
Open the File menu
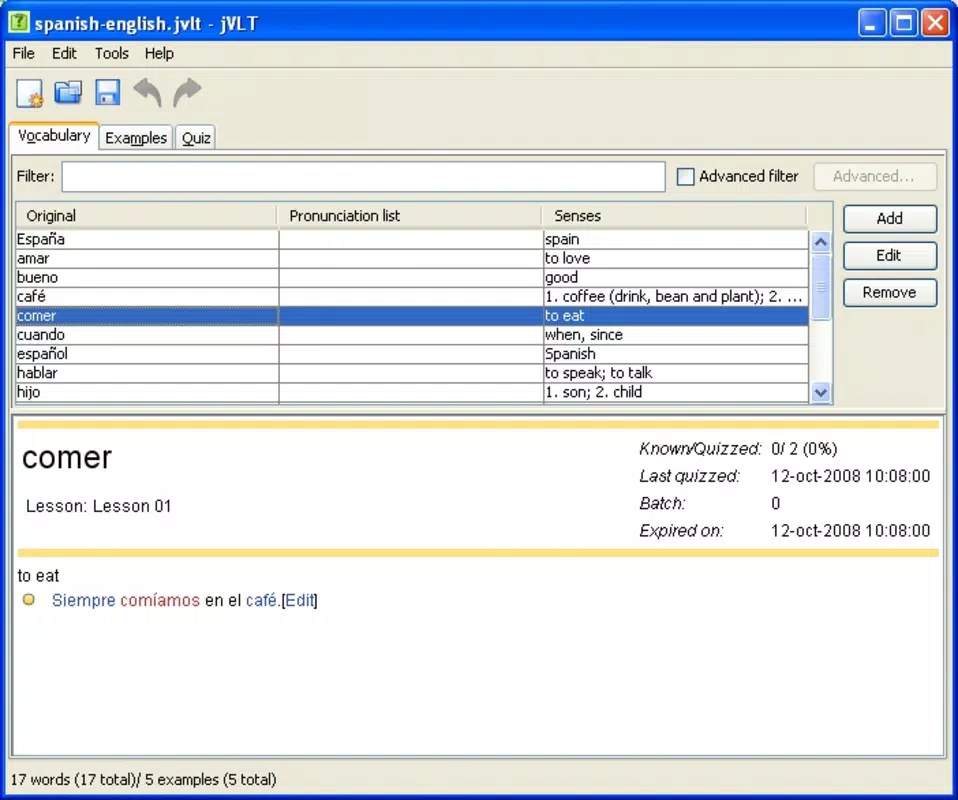point(24,54)
